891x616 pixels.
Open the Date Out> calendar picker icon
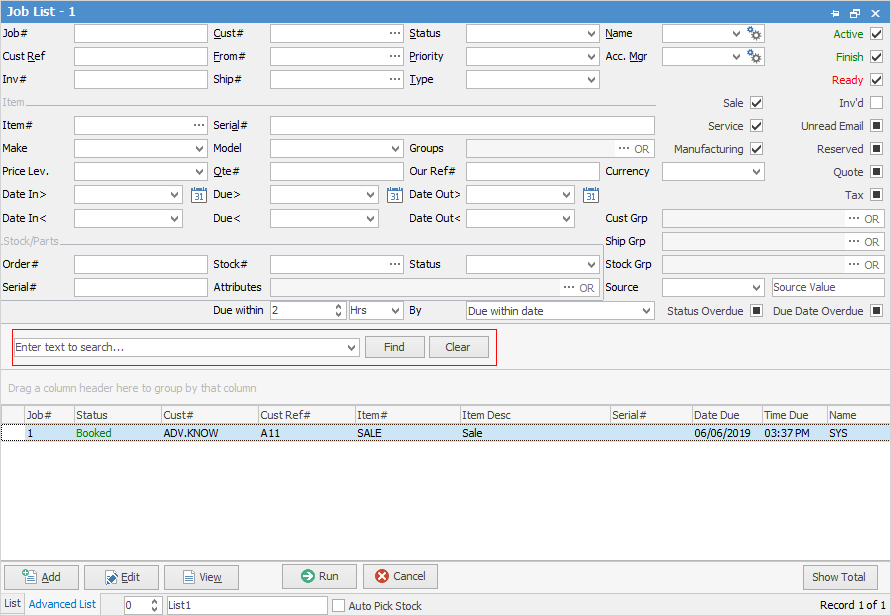591,195
